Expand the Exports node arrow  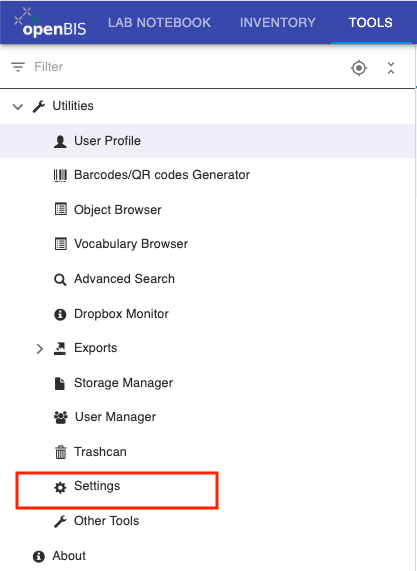click(40, 348)
